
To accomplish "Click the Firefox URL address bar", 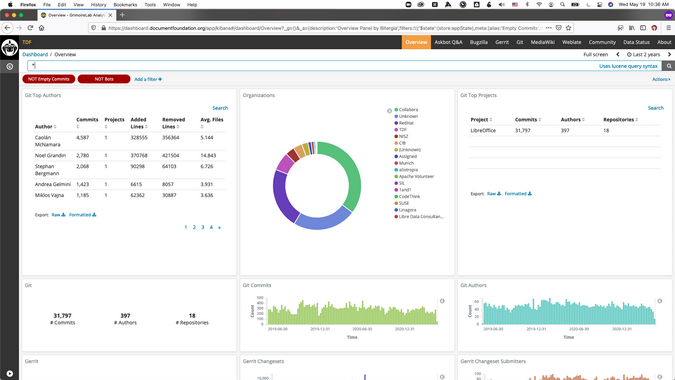I will [x=325, y=28].
